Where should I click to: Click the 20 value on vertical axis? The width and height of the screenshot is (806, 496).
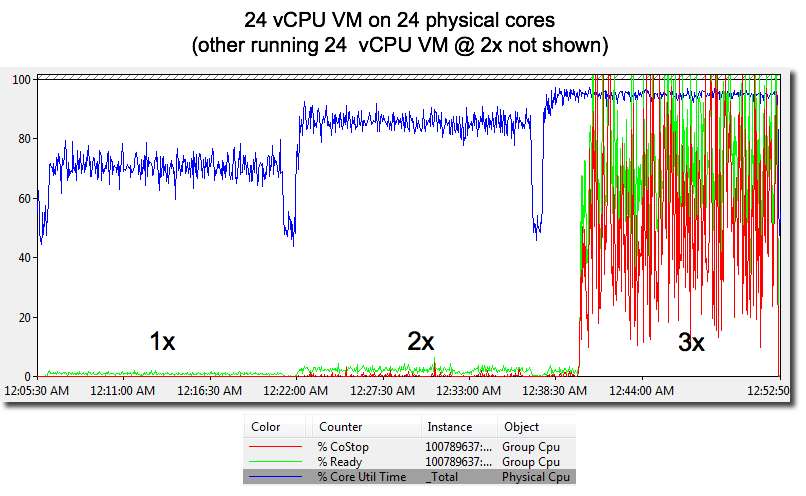pos(24,318)
